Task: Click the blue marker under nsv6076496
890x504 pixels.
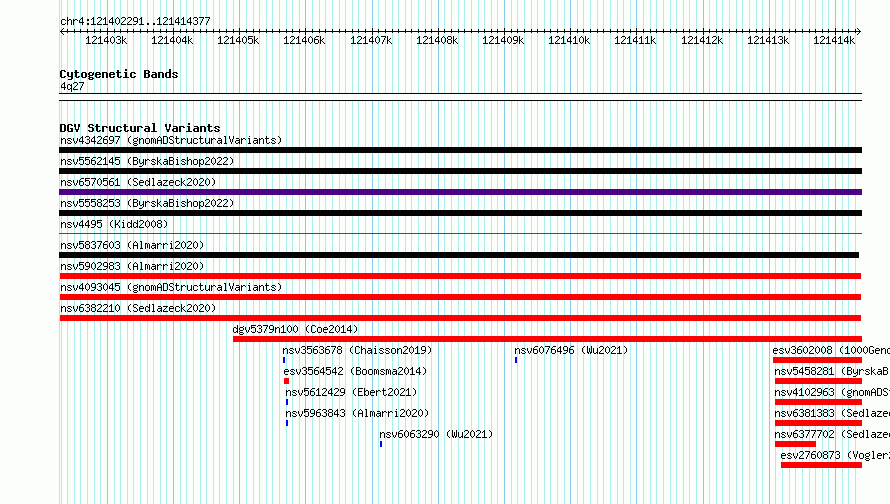Action: click(516, 360)
